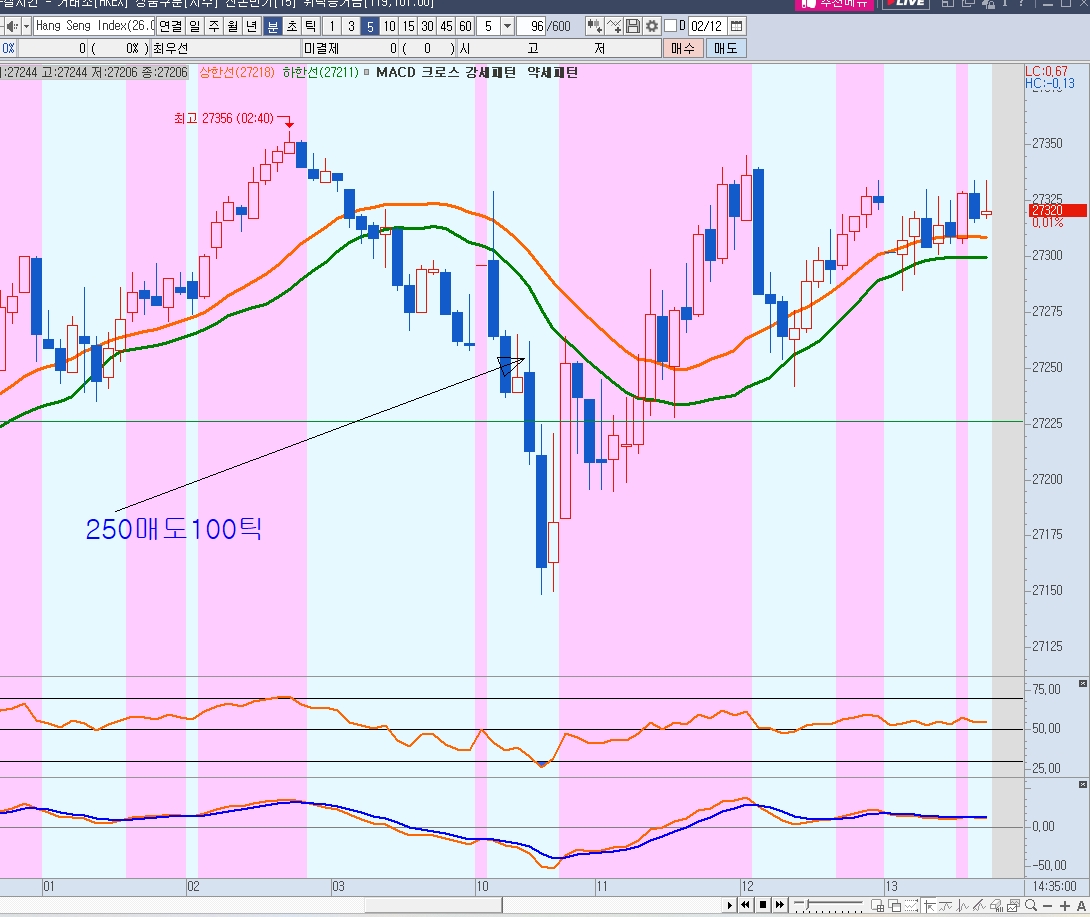Select the 30-minute interval button
The width and height of the screenshot is (1090, 917).
(427, 26)
